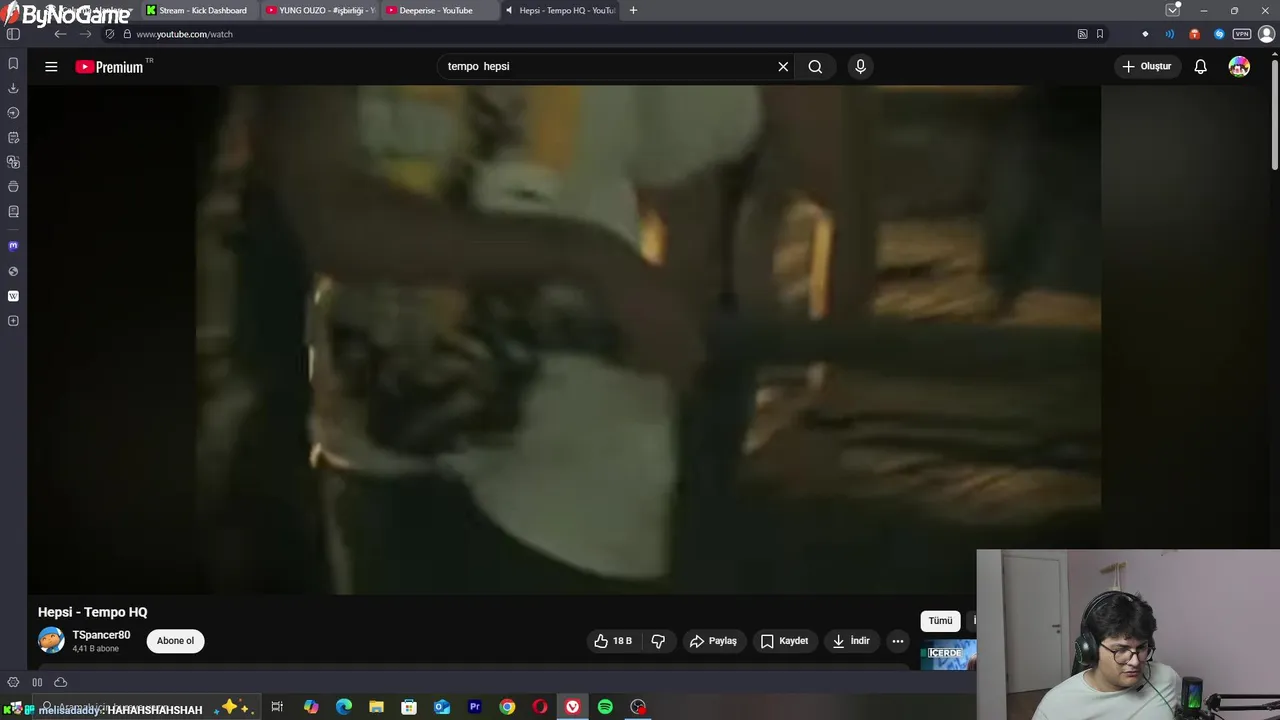1280x720 pixels.
Task: Open the YouTube account avatar menu
Action: tap(1239, 67)
